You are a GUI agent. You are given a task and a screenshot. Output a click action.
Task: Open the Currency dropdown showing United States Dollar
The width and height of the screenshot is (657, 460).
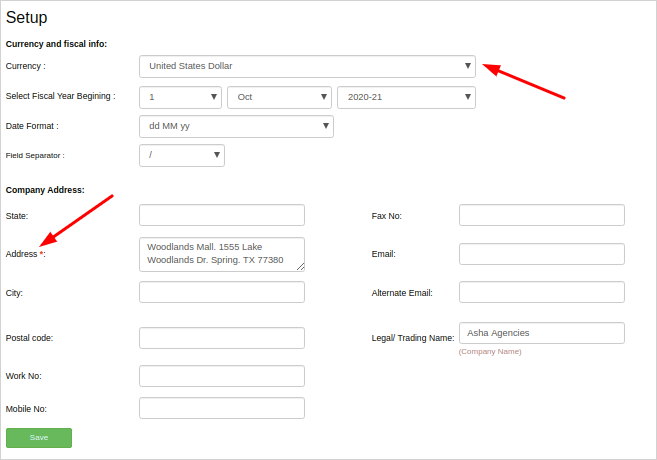[307, 66]
